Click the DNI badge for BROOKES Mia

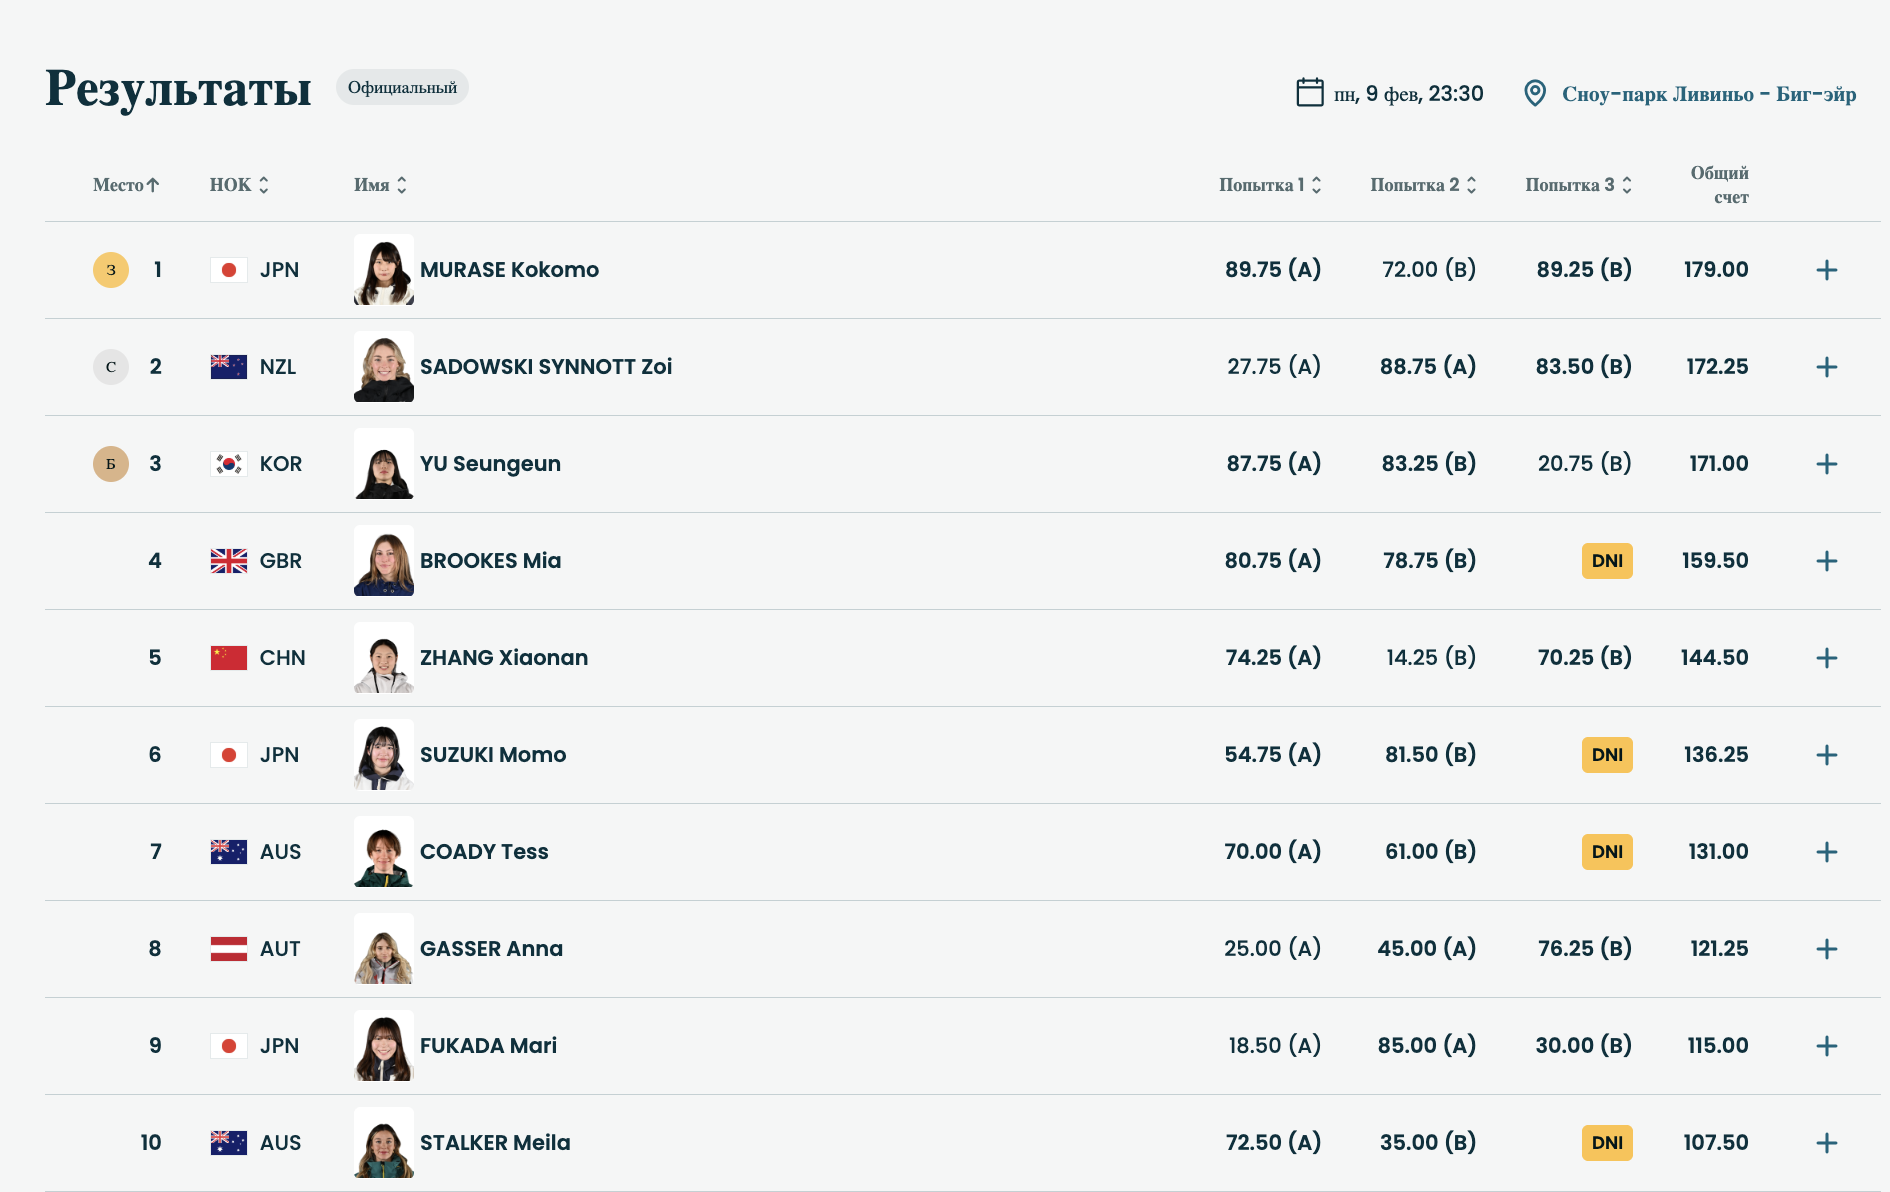pos(1607,561)
